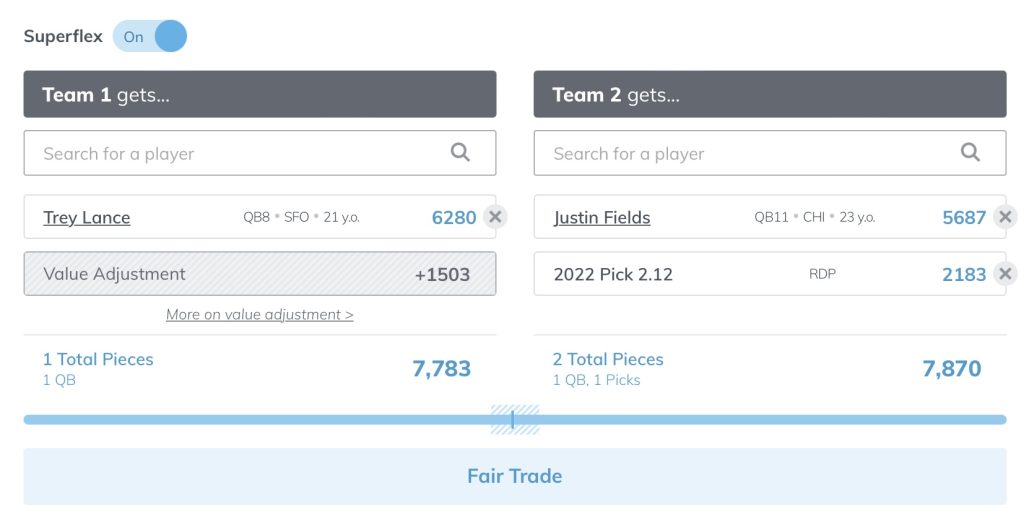
Task: Click the Team 1 search magnifier icon
Action: pyautogui.click(x=460, y=152)
